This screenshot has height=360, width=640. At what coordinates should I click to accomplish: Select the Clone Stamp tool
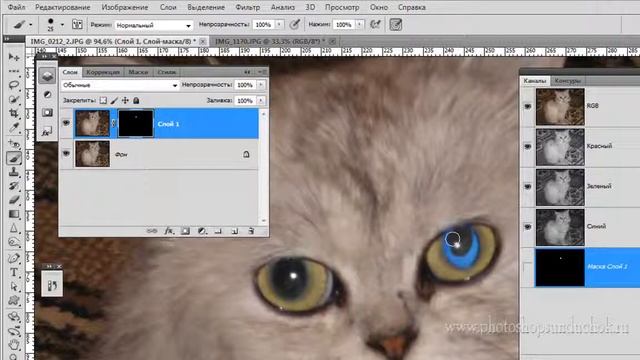pyautogui.click(x=14, y=172)
